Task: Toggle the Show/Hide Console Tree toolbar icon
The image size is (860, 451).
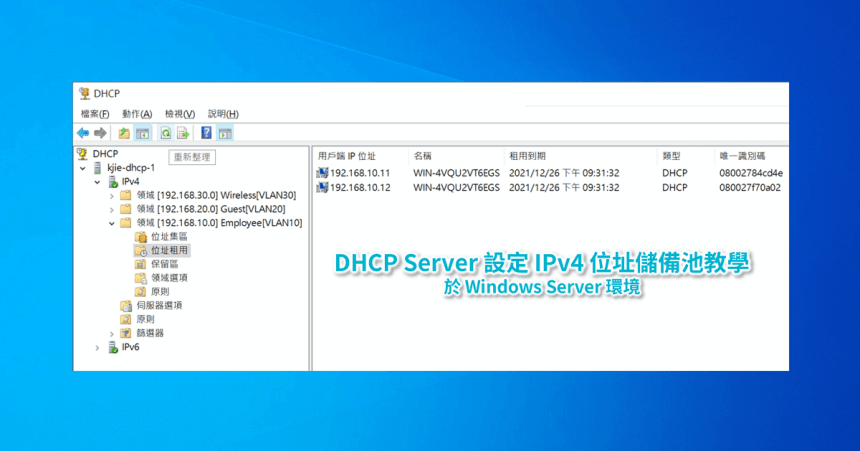Action: 143,133
